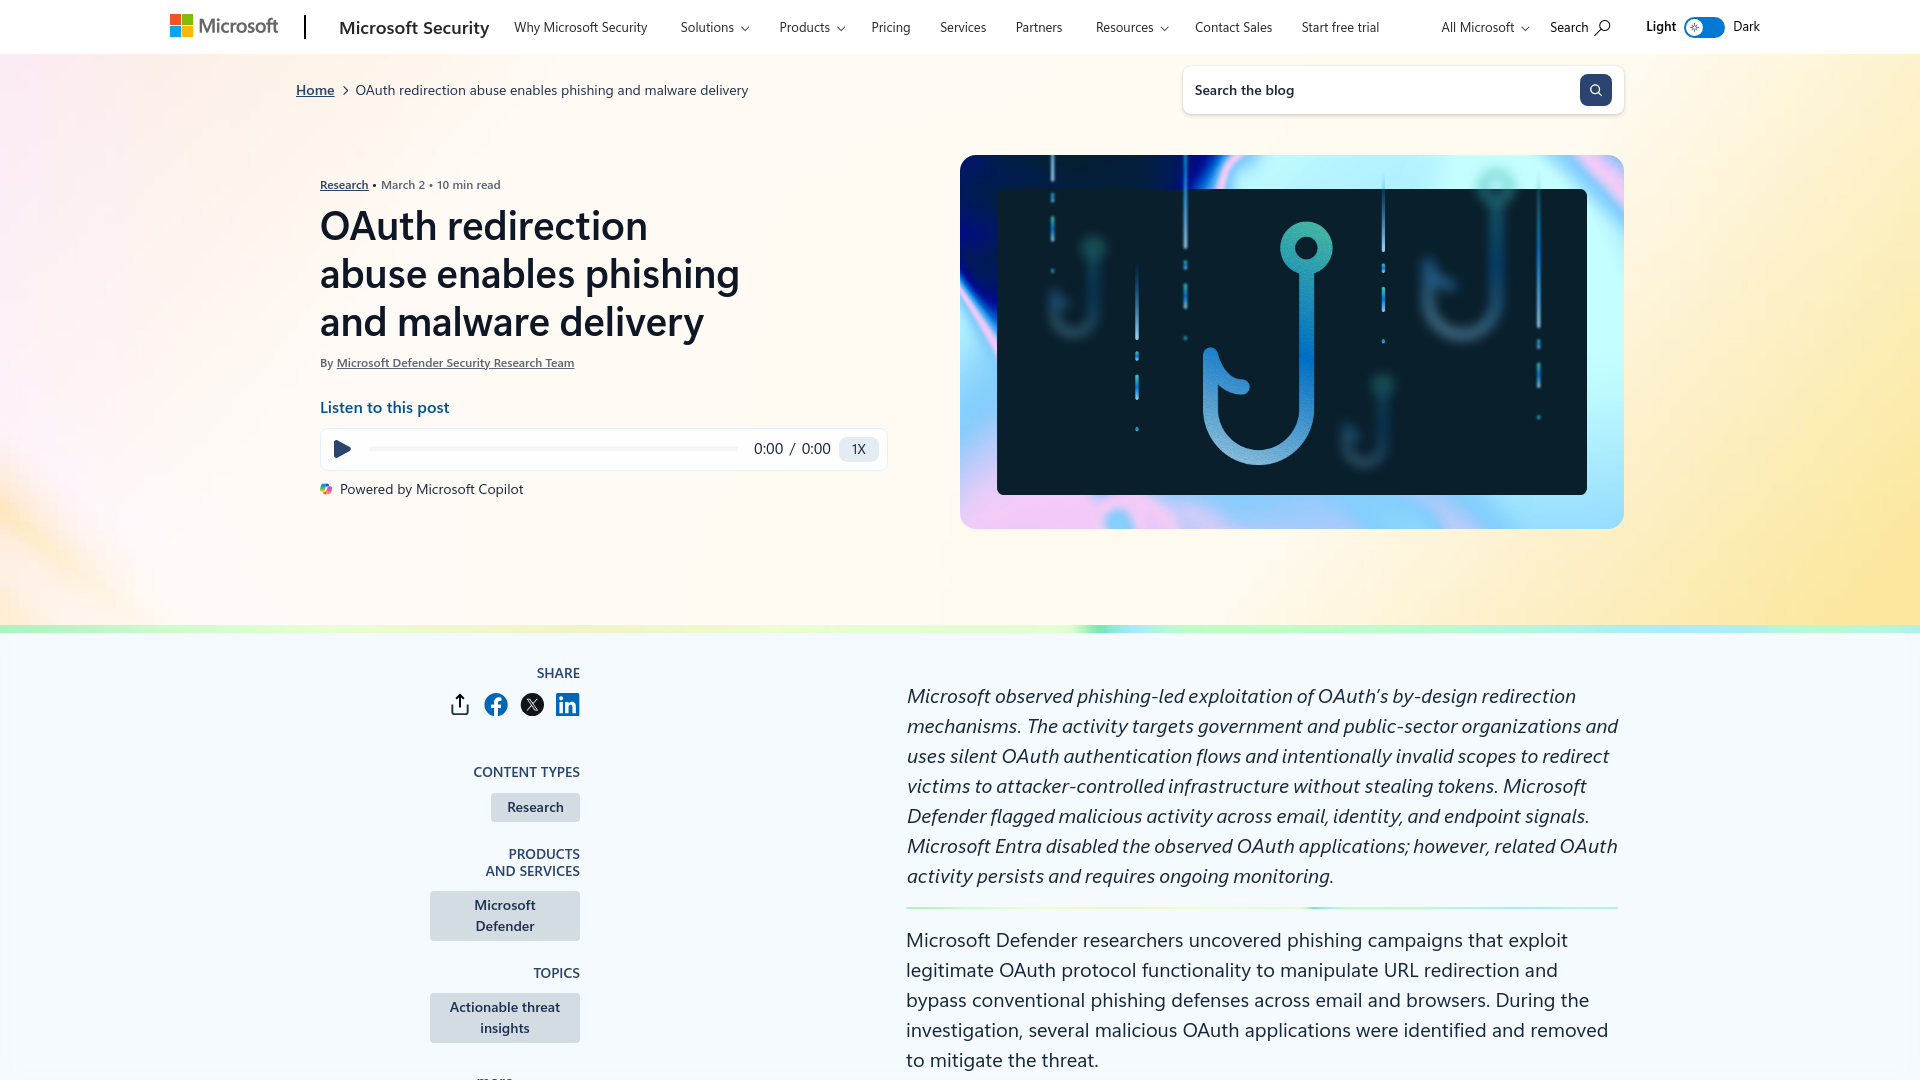The height and width of the screenshot is (1080, 1920).
Task: Click the blog search magnifier button
Action: tap(1595, 90)
